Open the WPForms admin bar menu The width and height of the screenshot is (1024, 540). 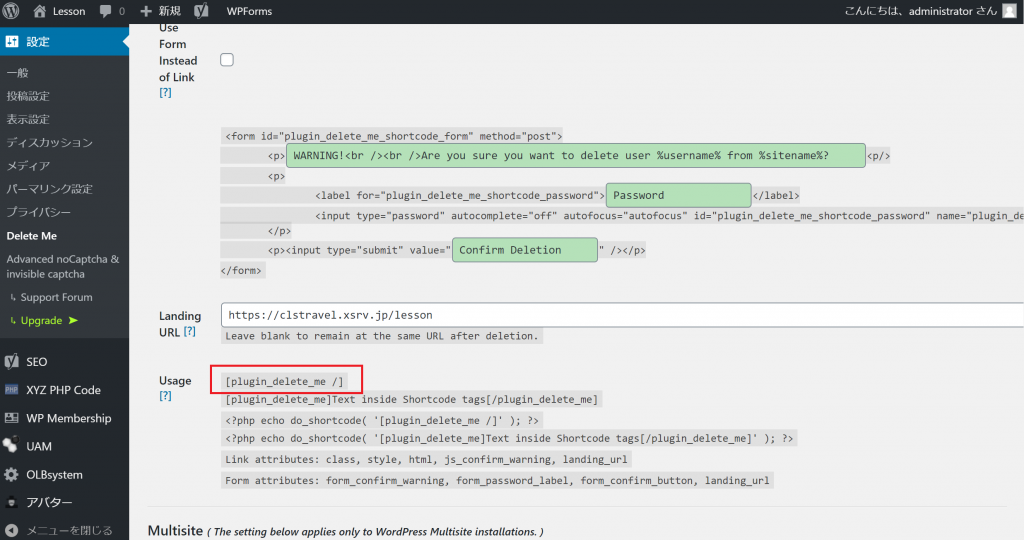[x=249, y=11]
